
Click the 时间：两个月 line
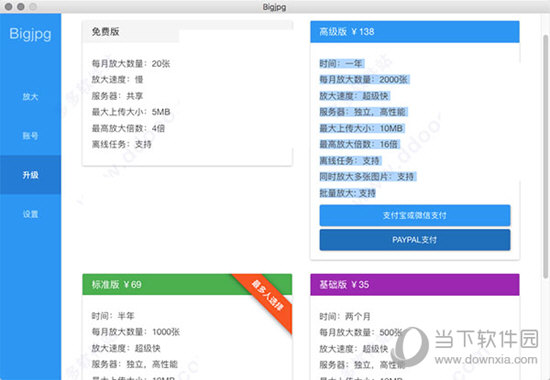tap(345, 316)
